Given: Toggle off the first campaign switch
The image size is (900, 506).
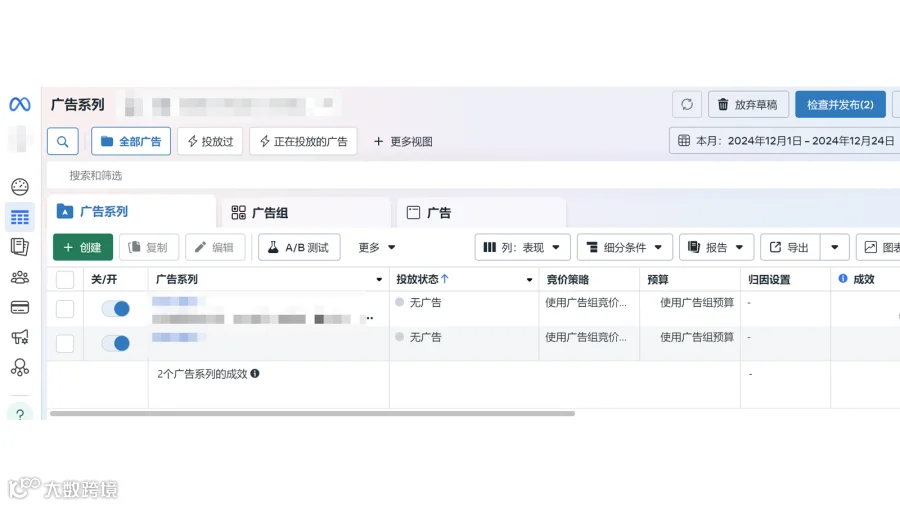Looking at the screenshot, I should [x=115, y=309].
